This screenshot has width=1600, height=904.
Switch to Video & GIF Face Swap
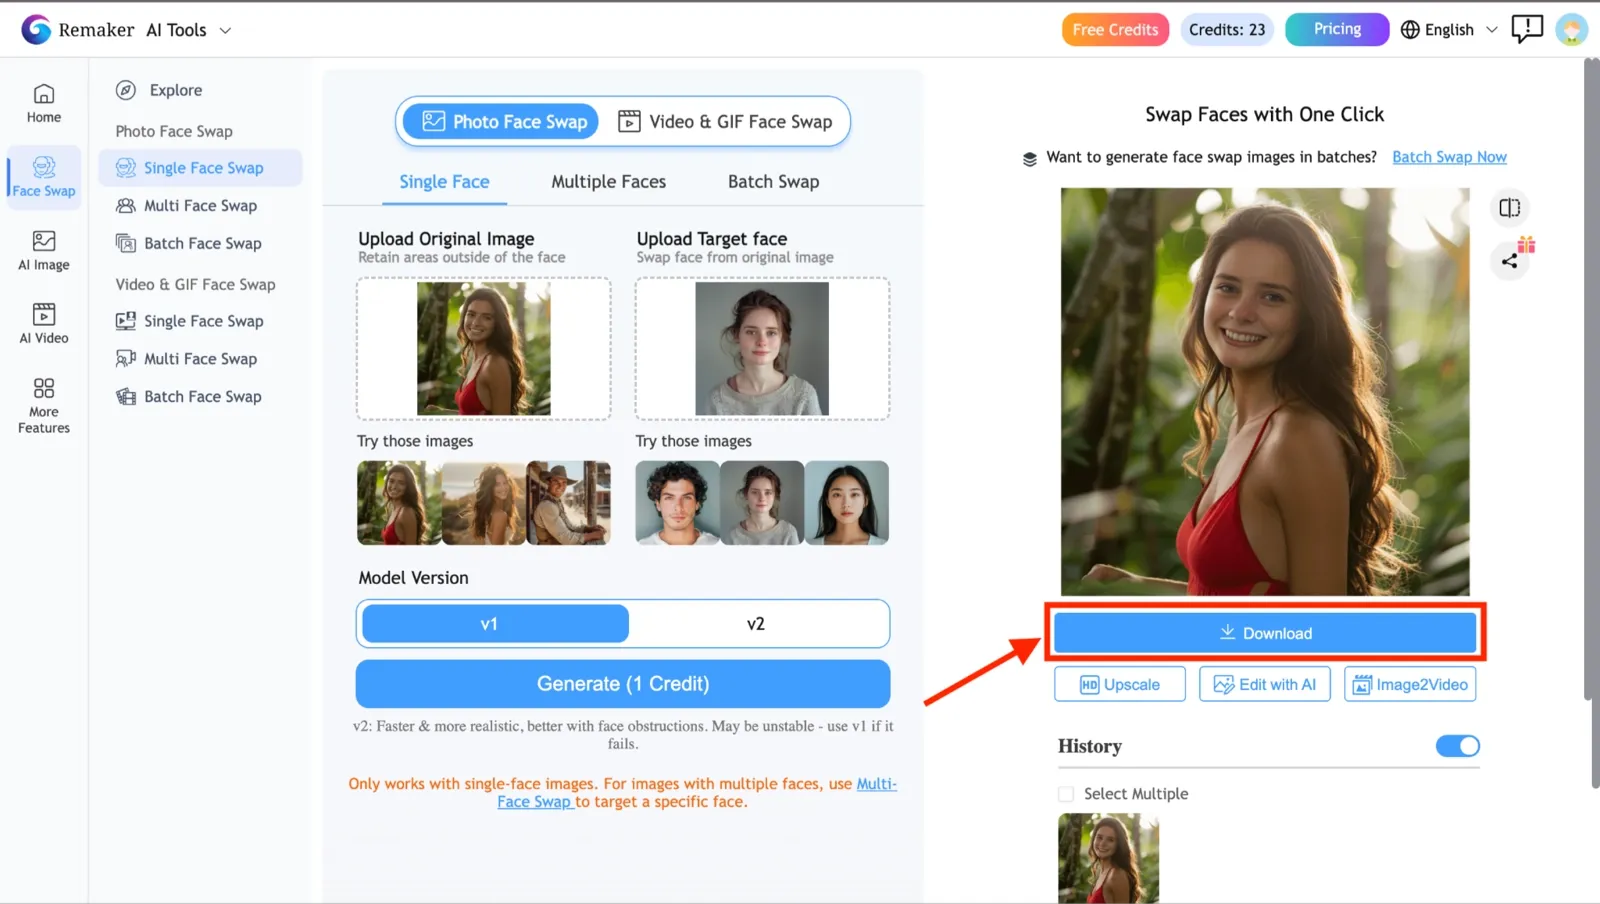coord(725,122)
